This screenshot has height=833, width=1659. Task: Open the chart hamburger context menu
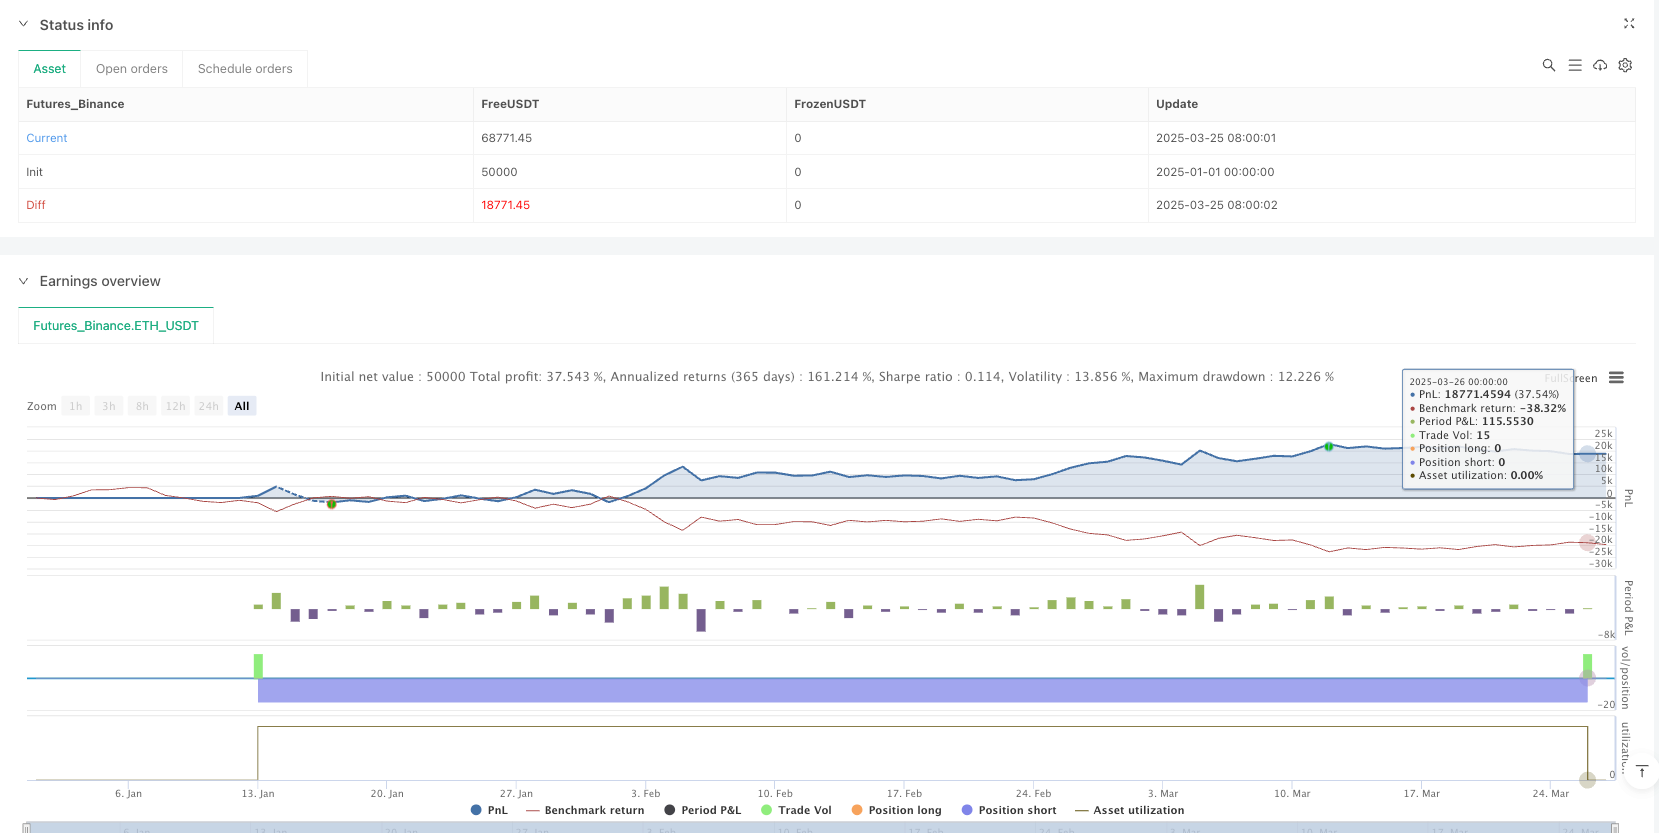pos(1616,378)
